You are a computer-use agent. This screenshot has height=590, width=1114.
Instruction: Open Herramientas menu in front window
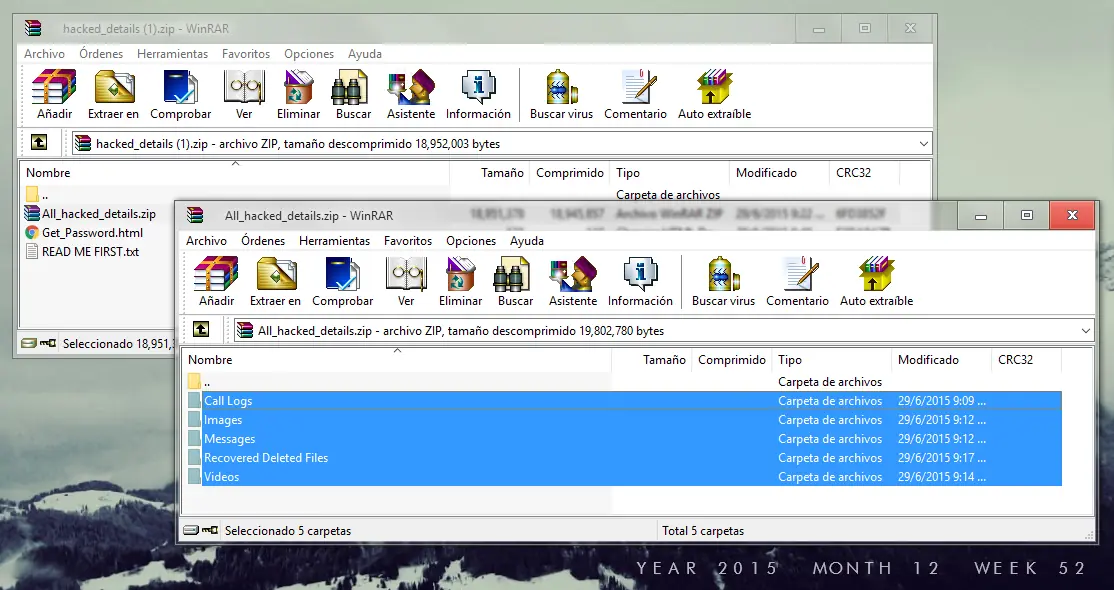point(334,241)
